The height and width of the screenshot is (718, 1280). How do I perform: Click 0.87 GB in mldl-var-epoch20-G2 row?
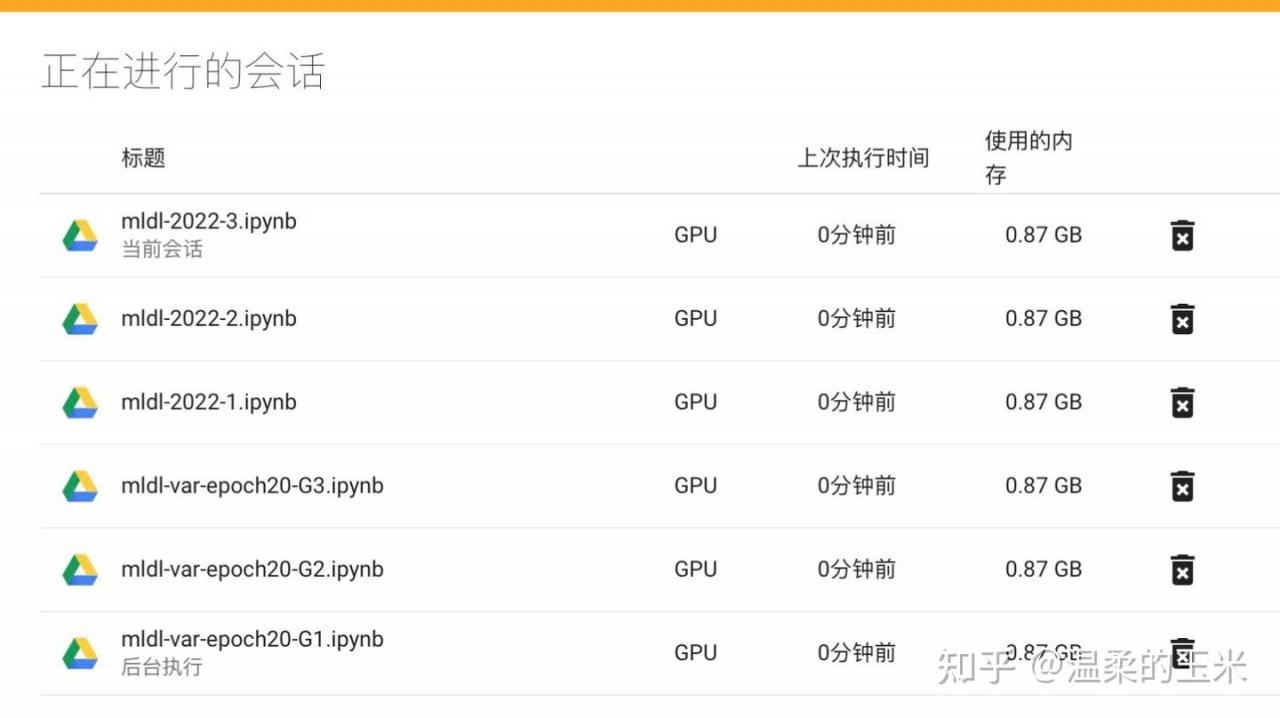[1044, 569]
